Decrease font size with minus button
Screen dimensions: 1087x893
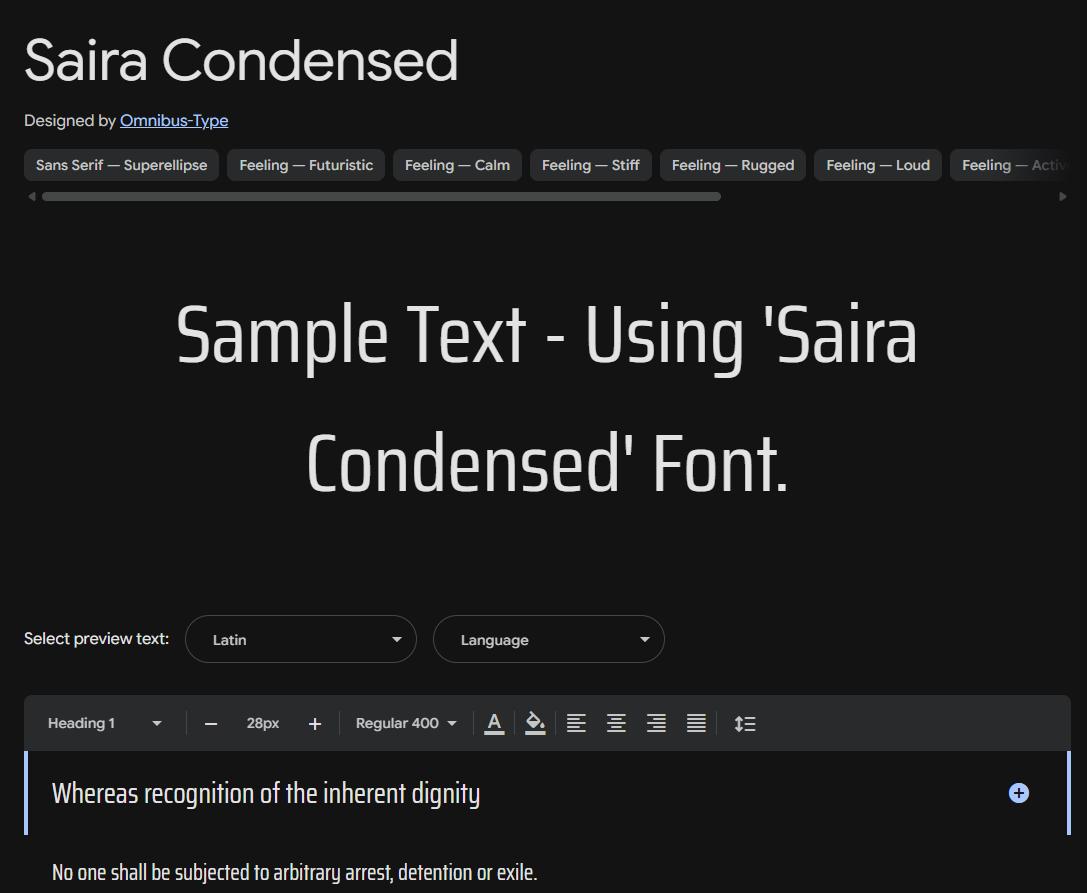211,724
